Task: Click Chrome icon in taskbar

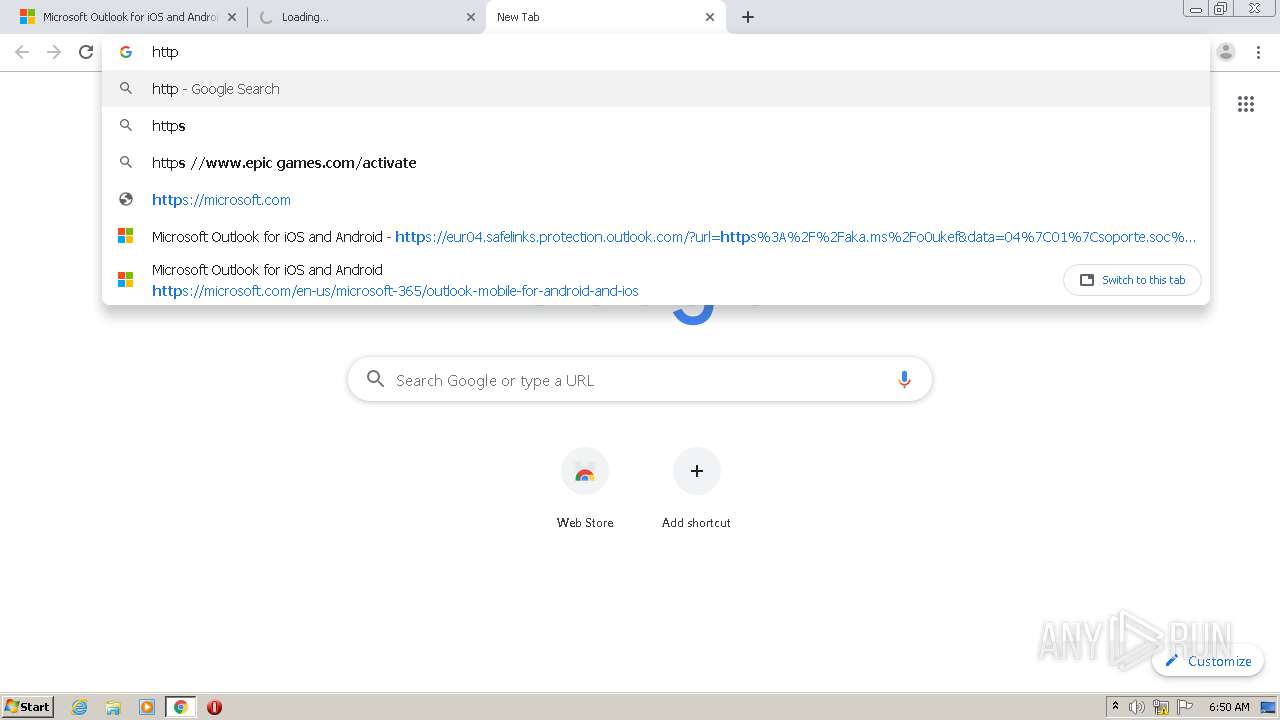Action: pos(180,707)
